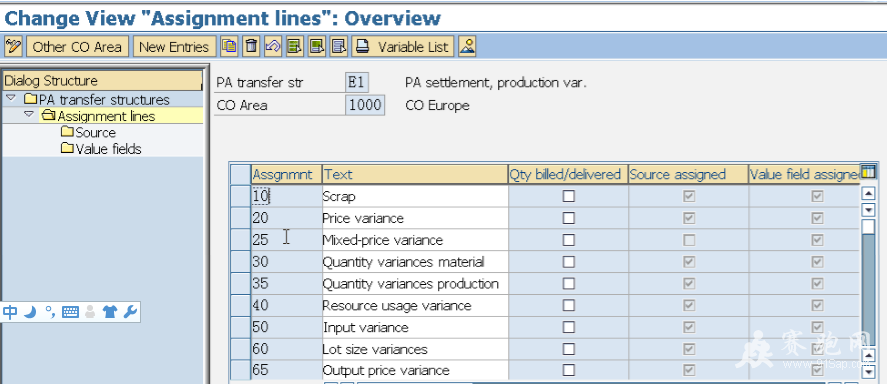Select Source in Dialog Structure

click(x=95, y=132)
